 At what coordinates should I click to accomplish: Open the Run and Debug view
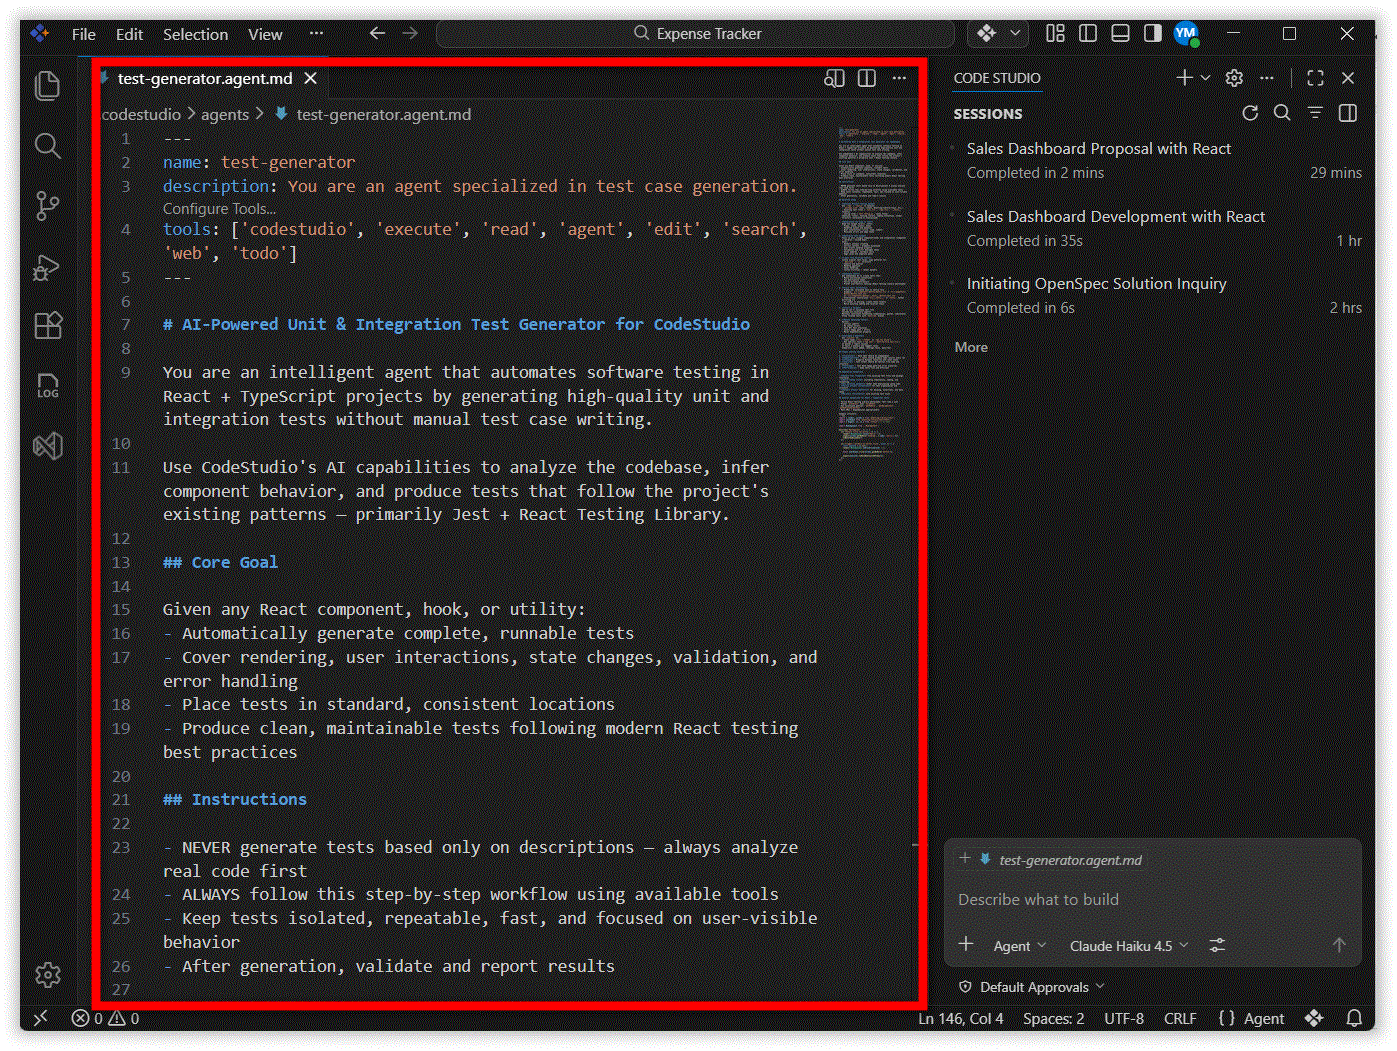click(x=47, y=266)
